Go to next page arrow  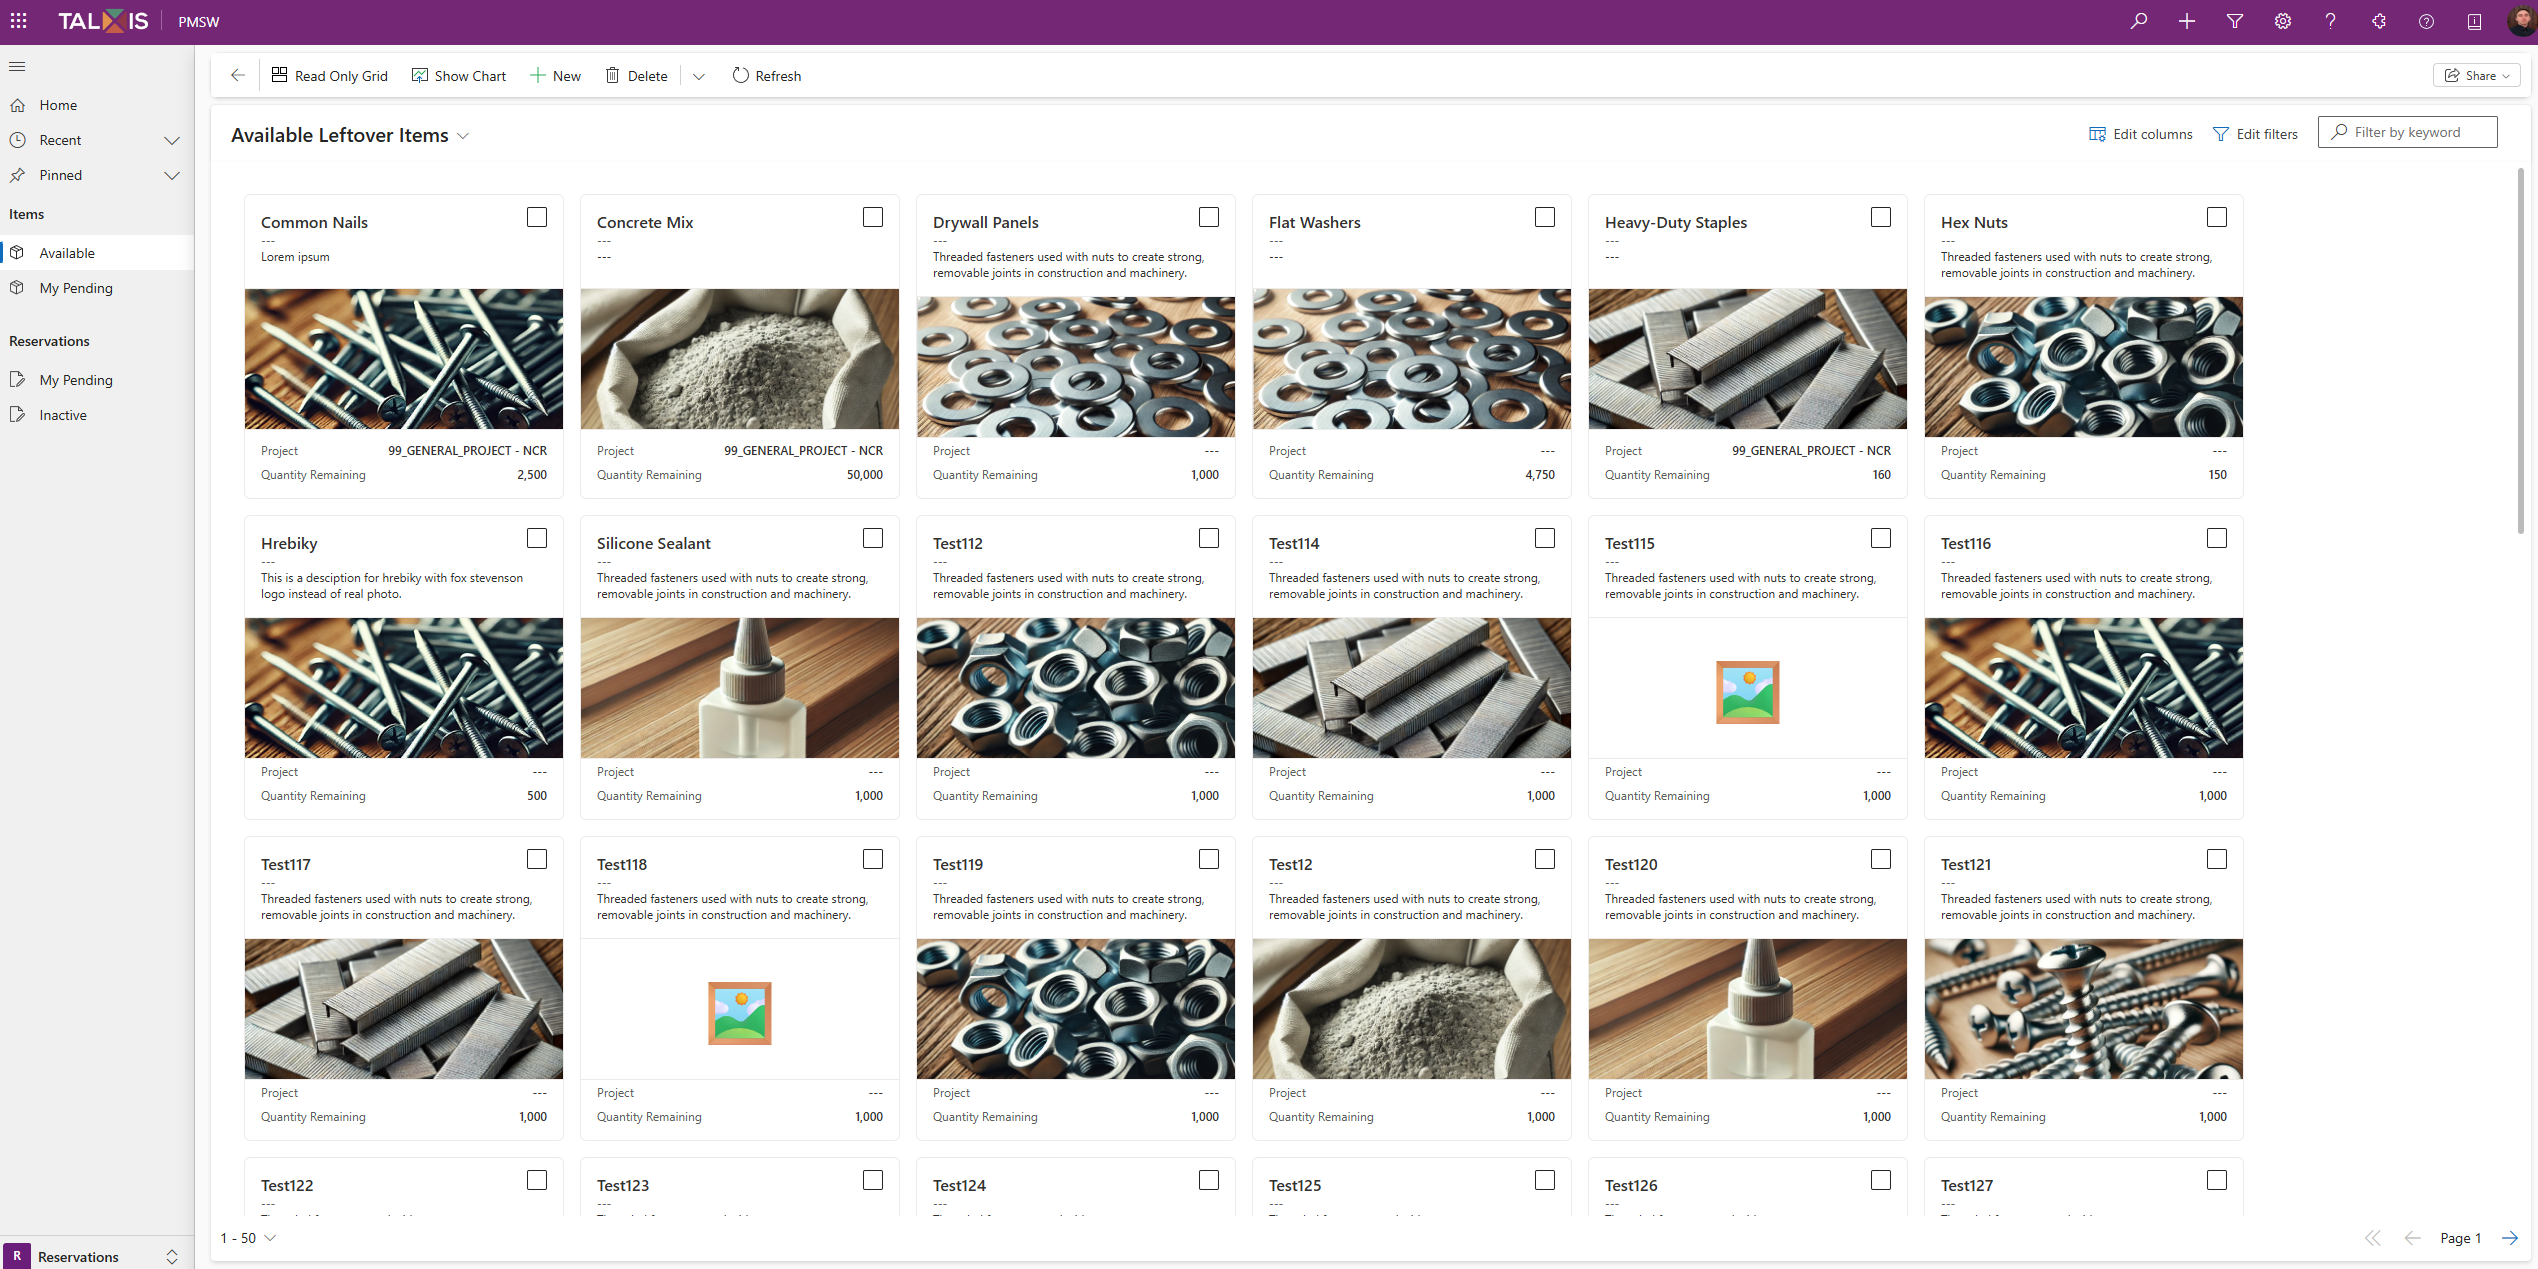pos(2509,1238)
